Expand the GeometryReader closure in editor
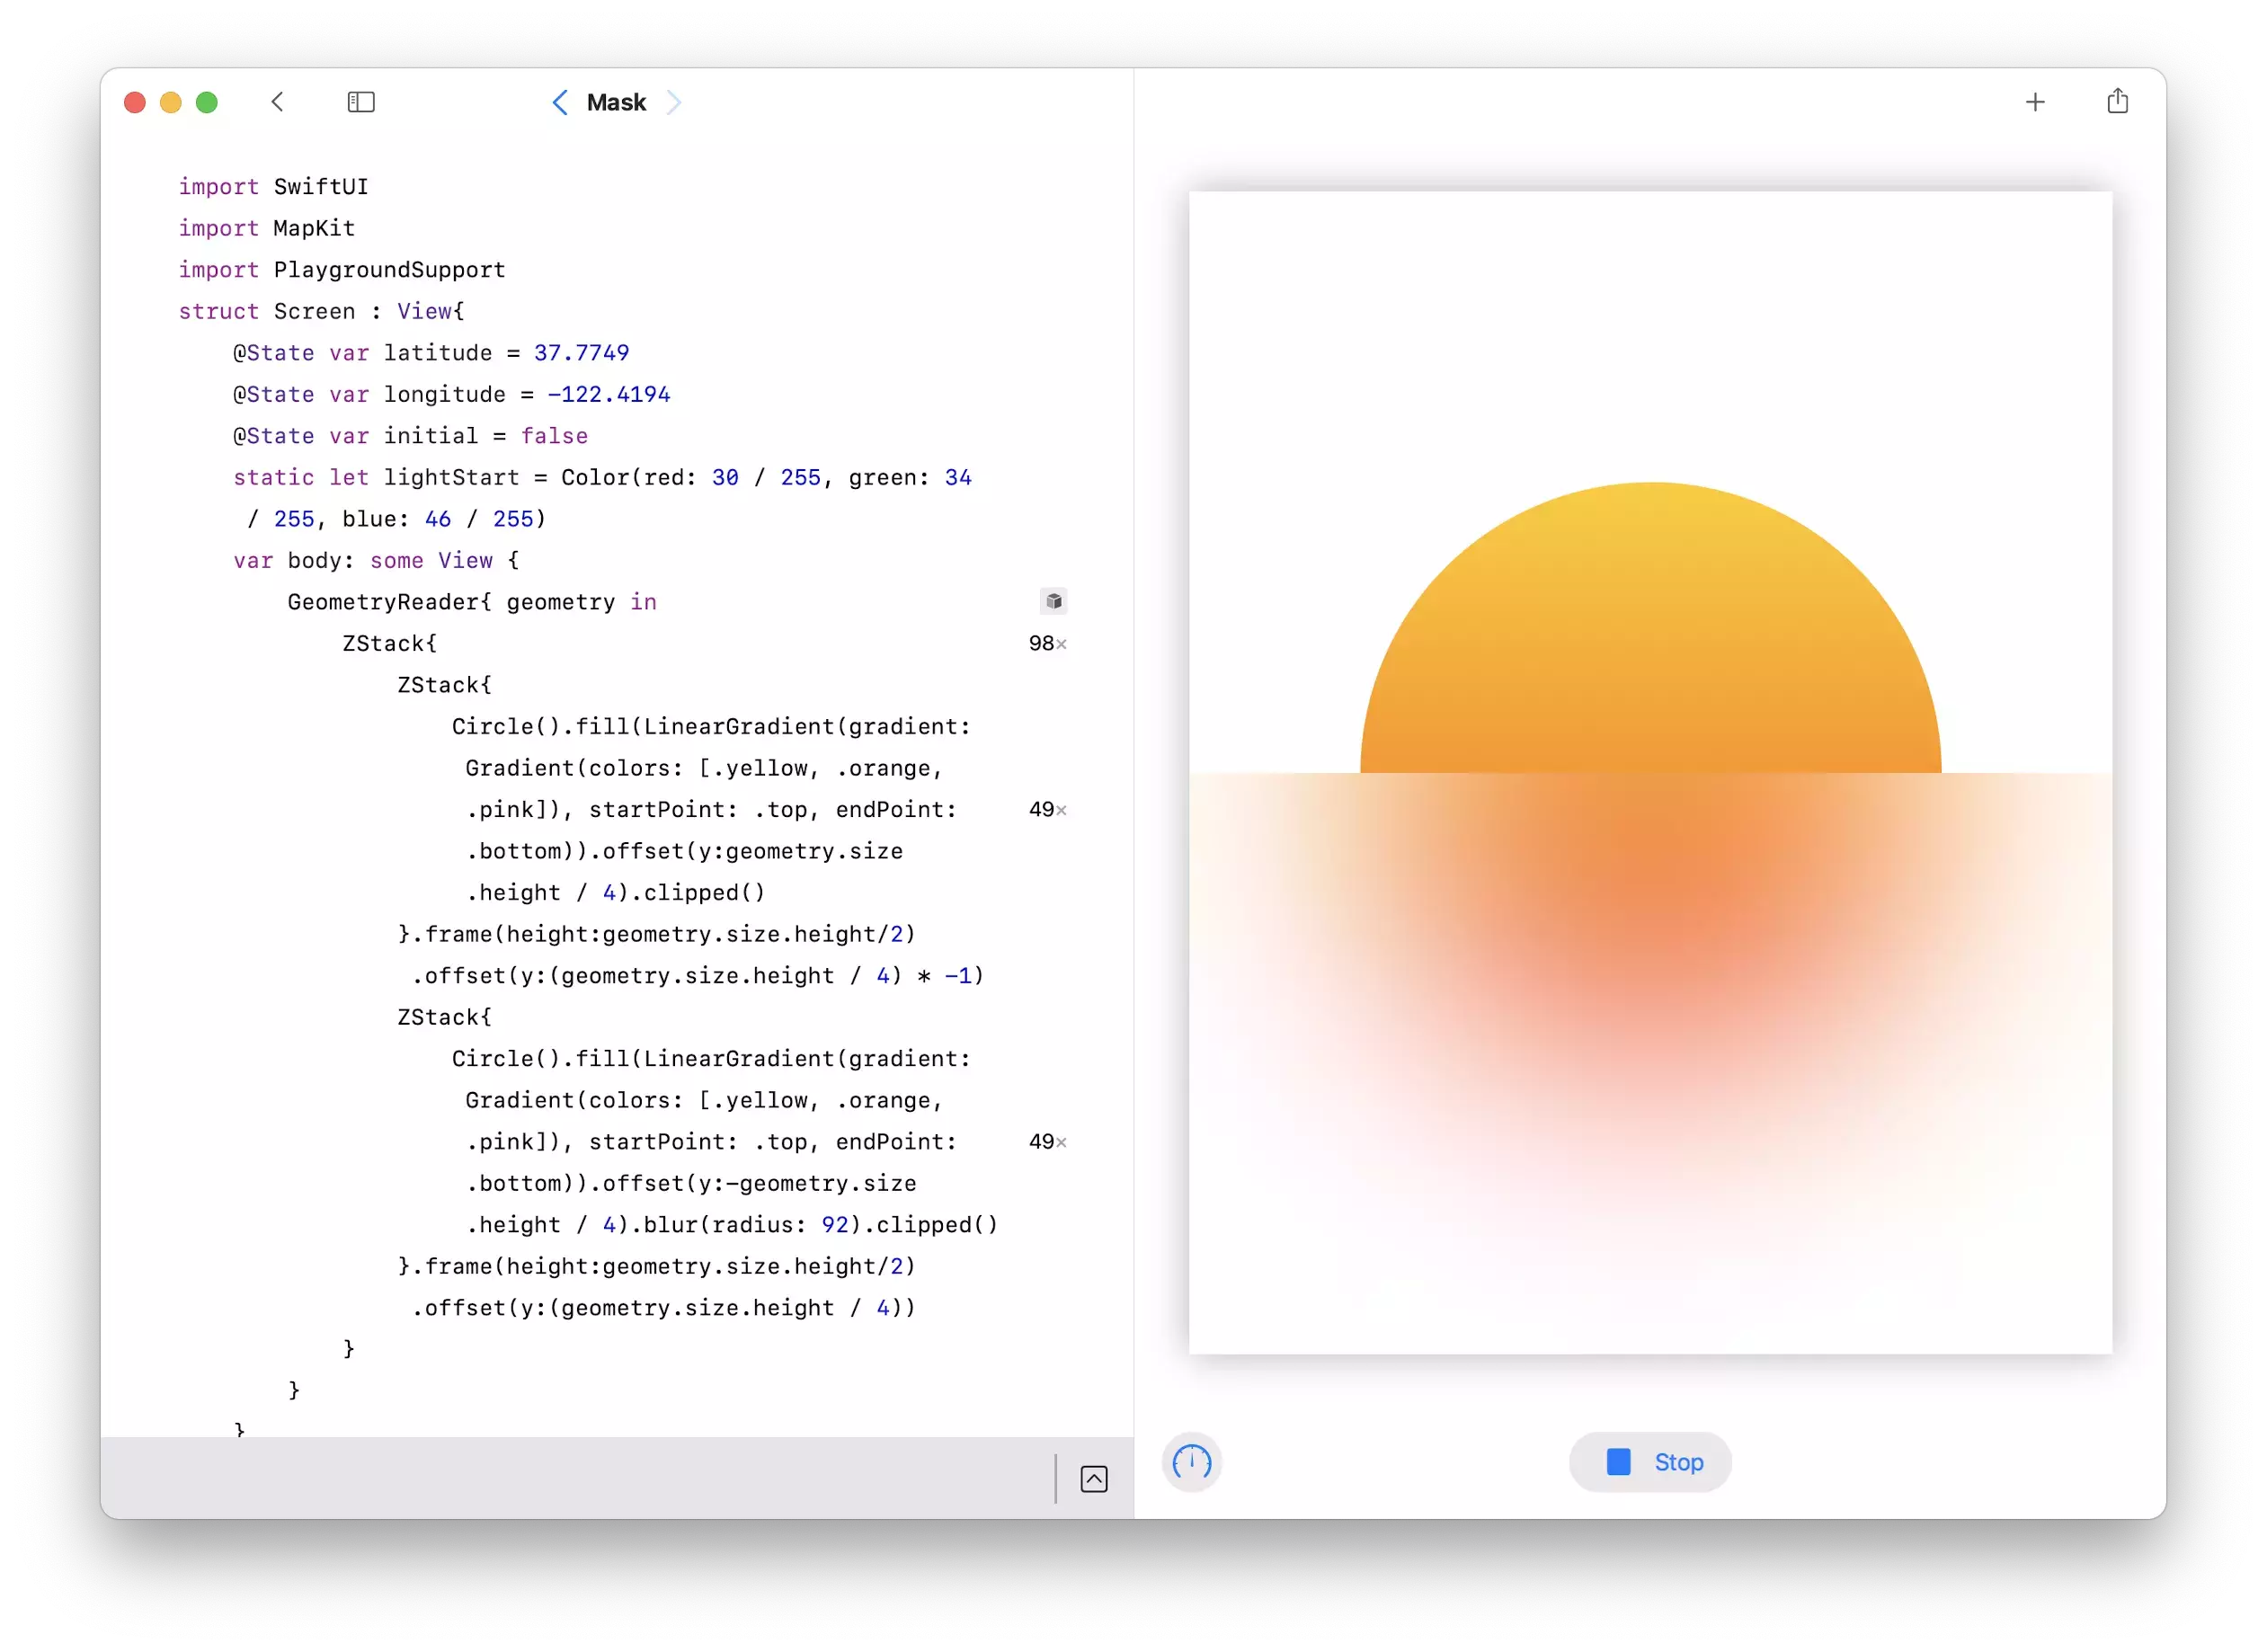Image resolution: width=2267 pixels, height=1652 pixels. coord(1053,600)
